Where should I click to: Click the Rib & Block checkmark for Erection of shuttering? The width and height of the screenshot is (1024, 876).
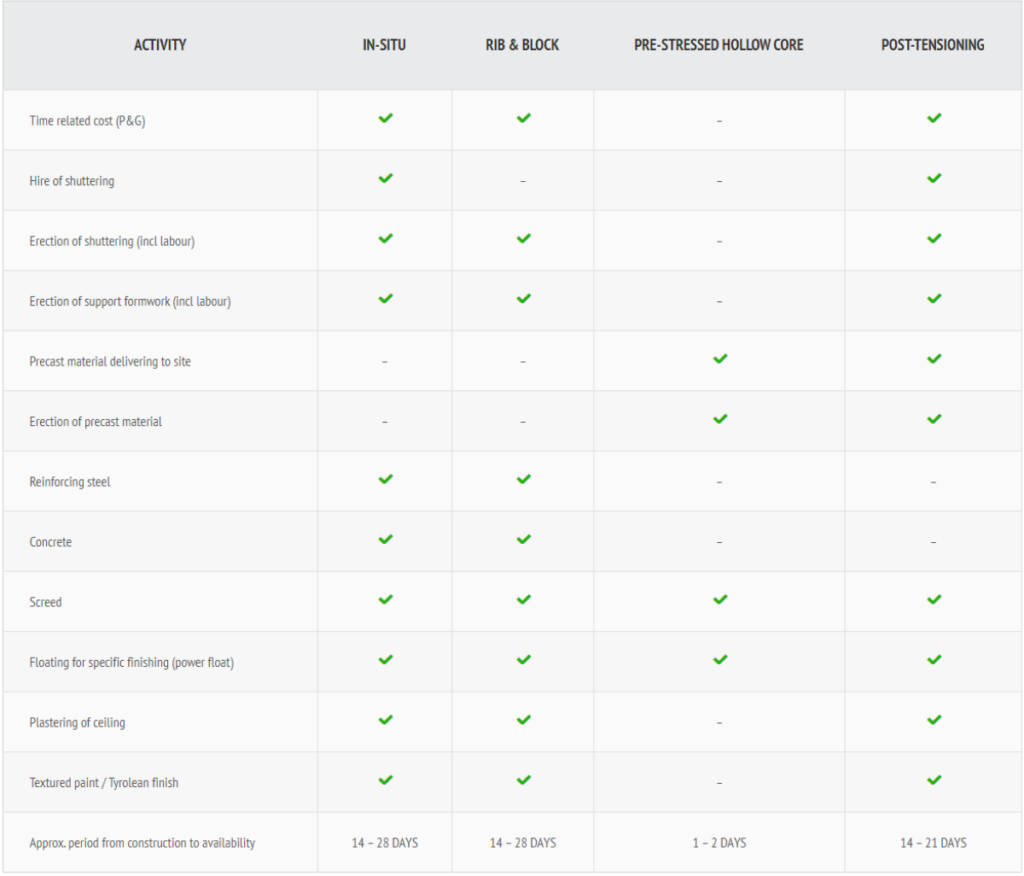523,239
